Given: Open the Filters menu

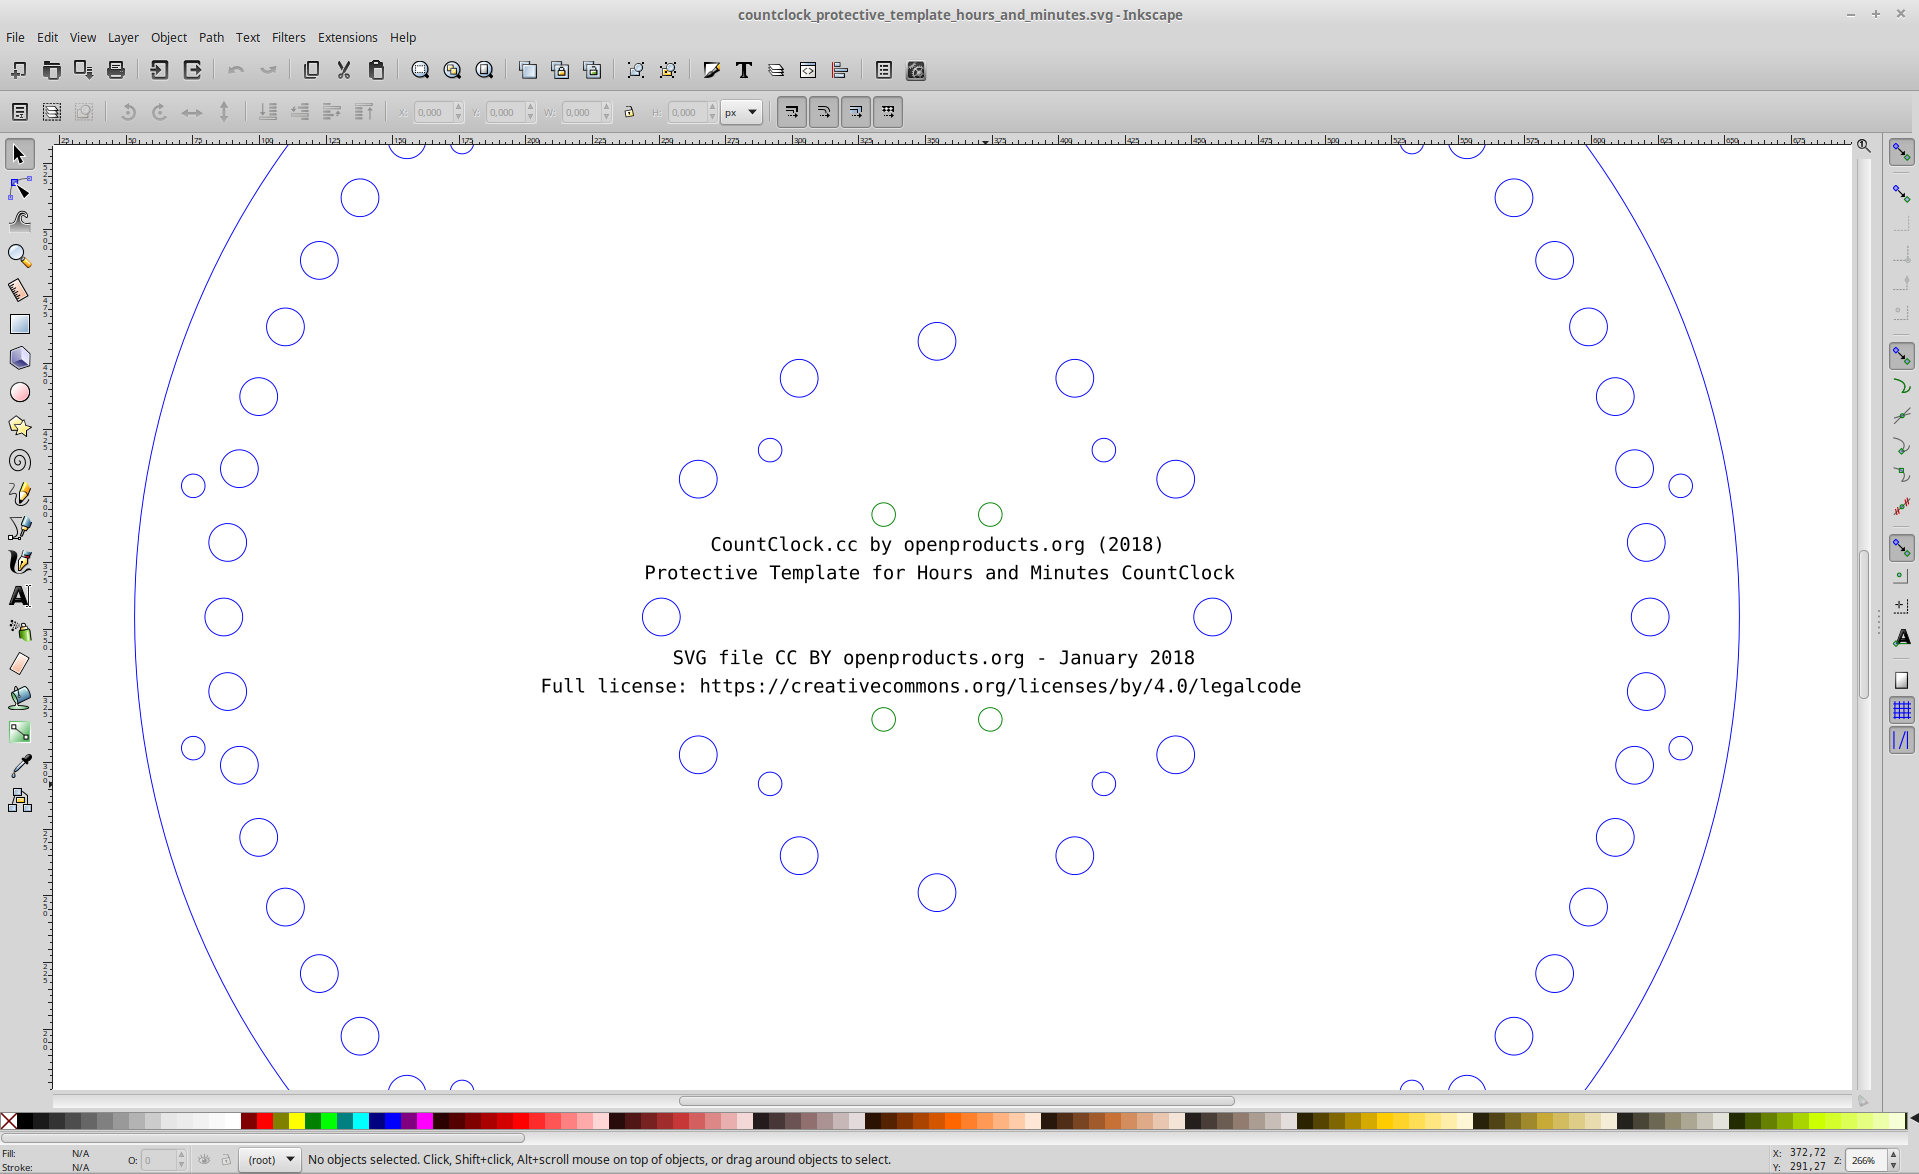Looking at the screenshot, I should point(288,37).
